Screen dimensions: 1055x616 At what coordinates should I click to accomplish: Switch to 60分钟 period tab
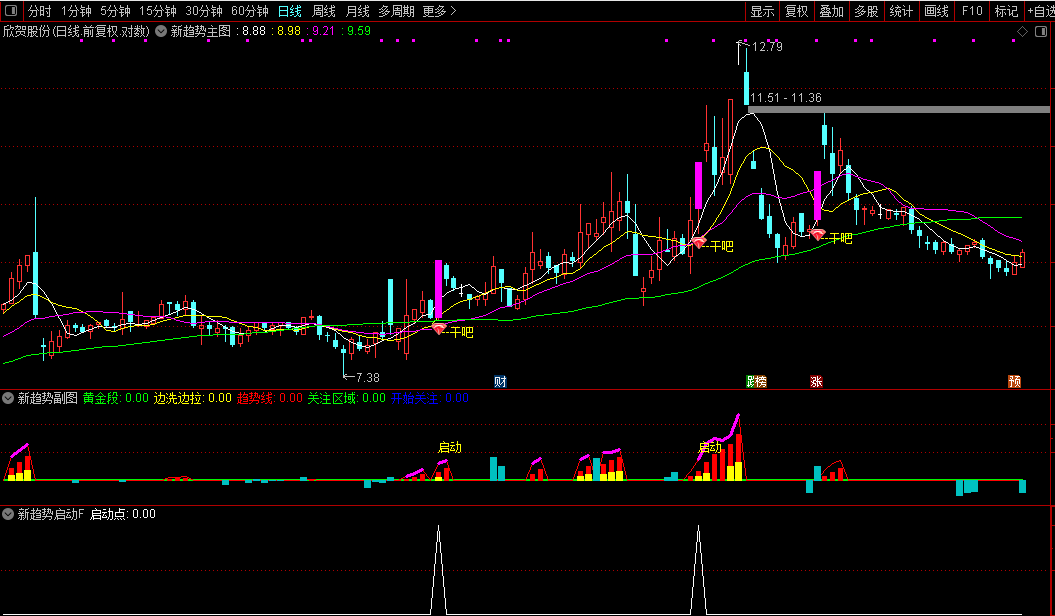(250, 11)
